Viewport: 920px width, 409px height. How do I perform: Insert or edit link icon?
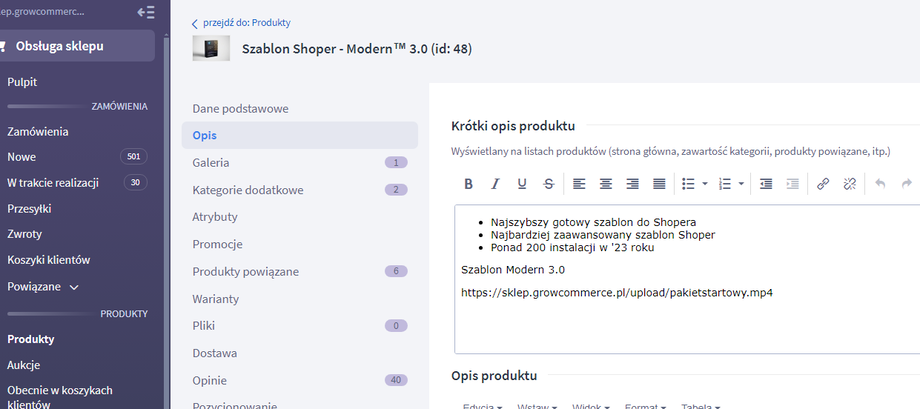coord(823,184)
